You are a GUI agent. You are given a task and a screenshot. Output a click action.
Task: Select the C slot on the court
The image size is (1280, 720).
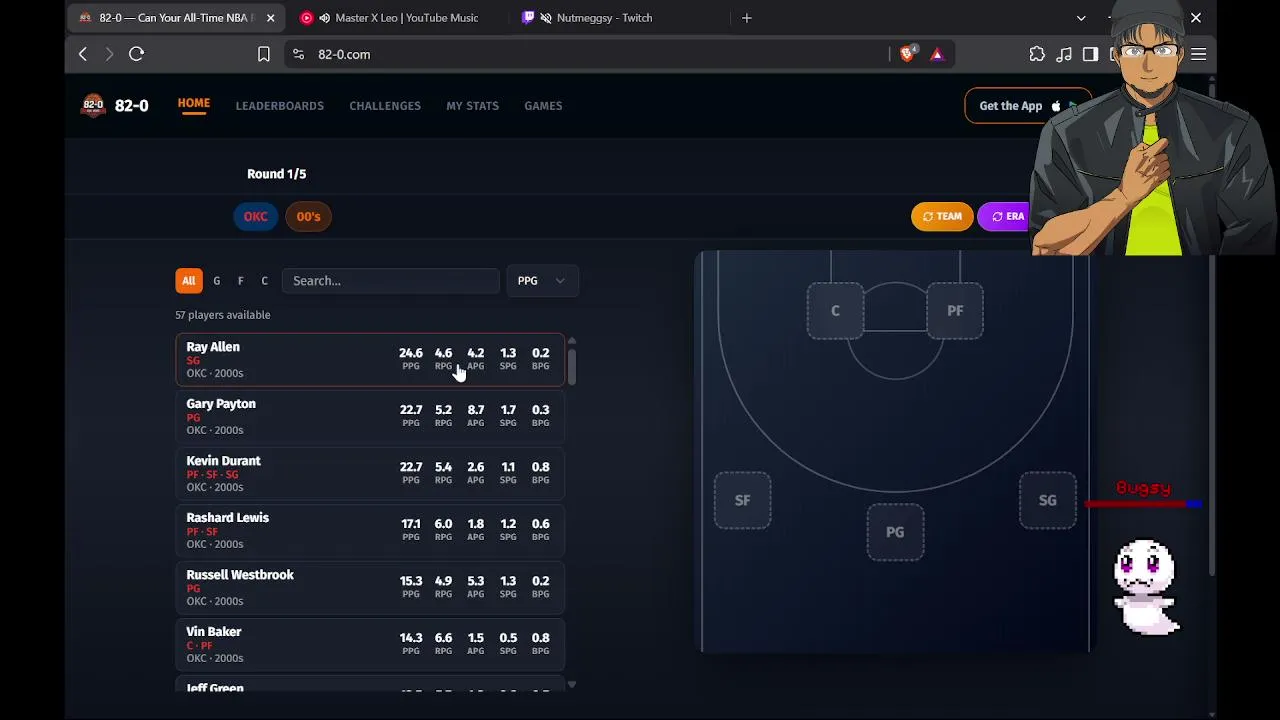(x=835, y=311)
